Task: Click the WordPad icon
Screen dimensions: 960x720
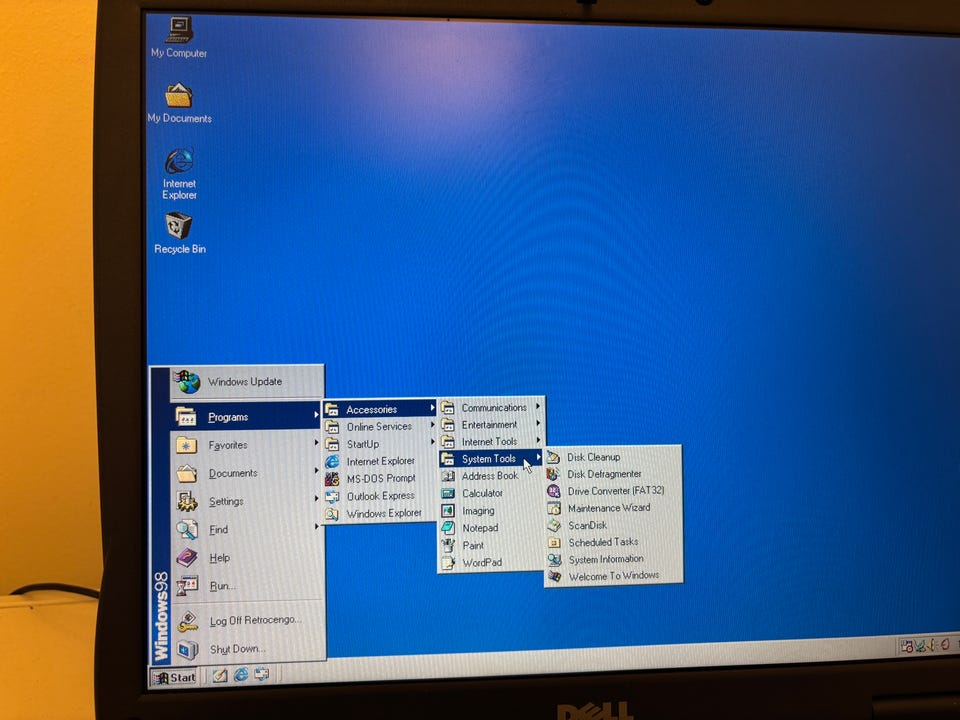Action: [x=448, y=562]
